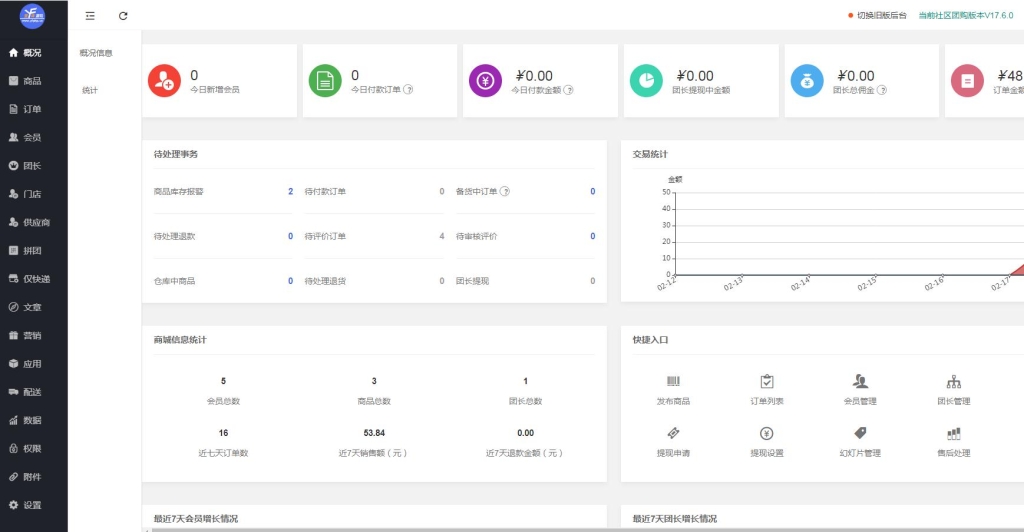
Task: Click the 切换旧版后台 link
Action: click(882, 16)
